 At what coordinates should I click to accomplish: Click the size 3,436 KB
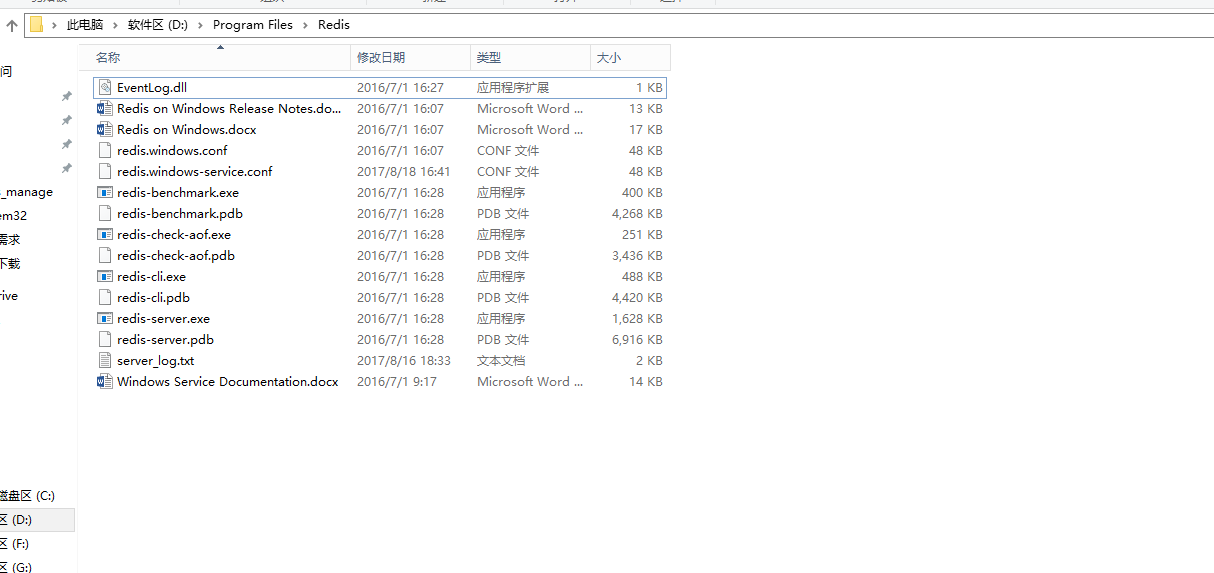coord(637,256)
